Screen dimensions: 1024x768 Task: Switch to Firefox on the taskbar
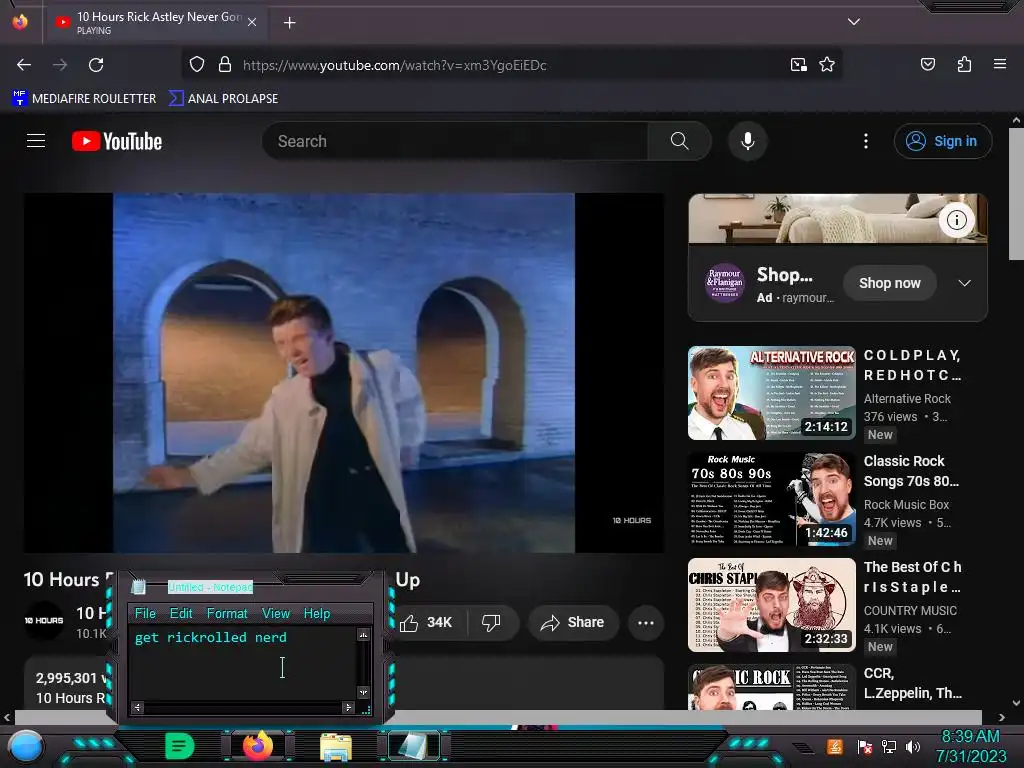pos(258,746)
